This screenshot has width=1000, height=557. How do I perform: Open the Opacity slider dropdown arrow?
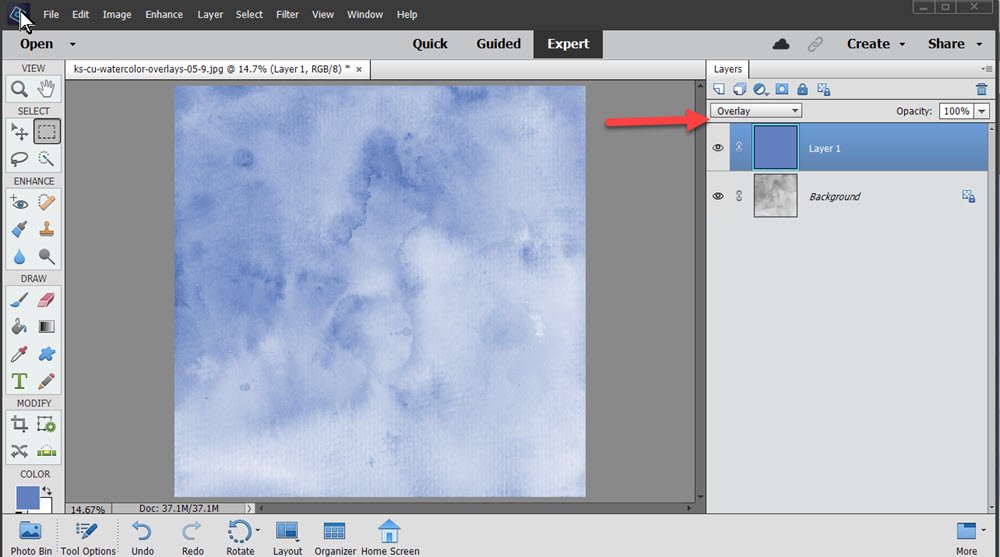(x=982, y=111)
